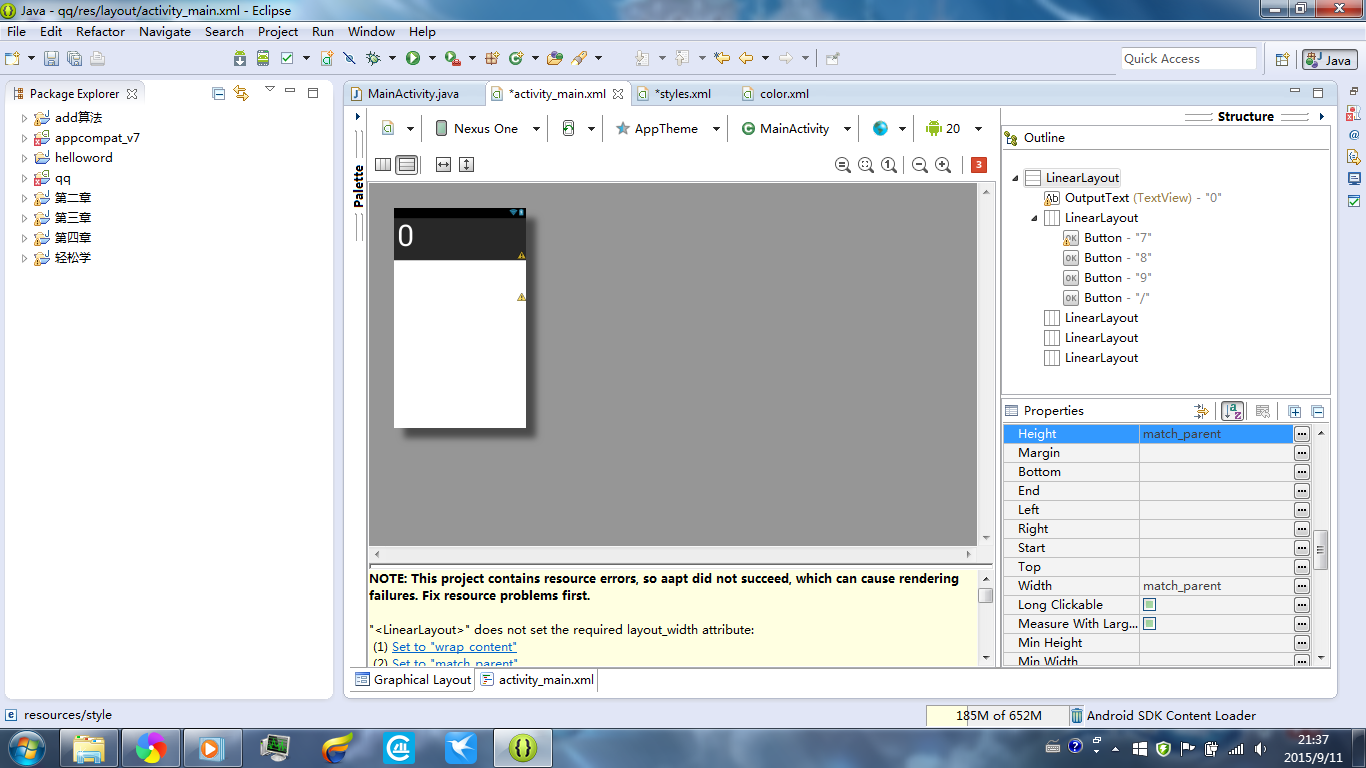The image size is (1366, 768).
Task: Click the ellipsis button for Height
Action: click(x=1302, y=434)
